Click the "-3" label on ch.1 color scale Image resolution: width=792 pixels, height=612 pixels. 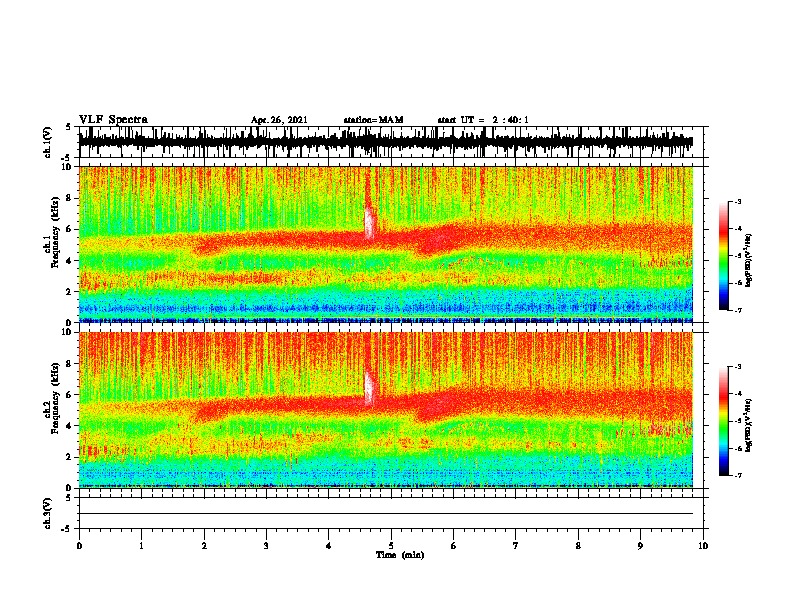[738, 202]
